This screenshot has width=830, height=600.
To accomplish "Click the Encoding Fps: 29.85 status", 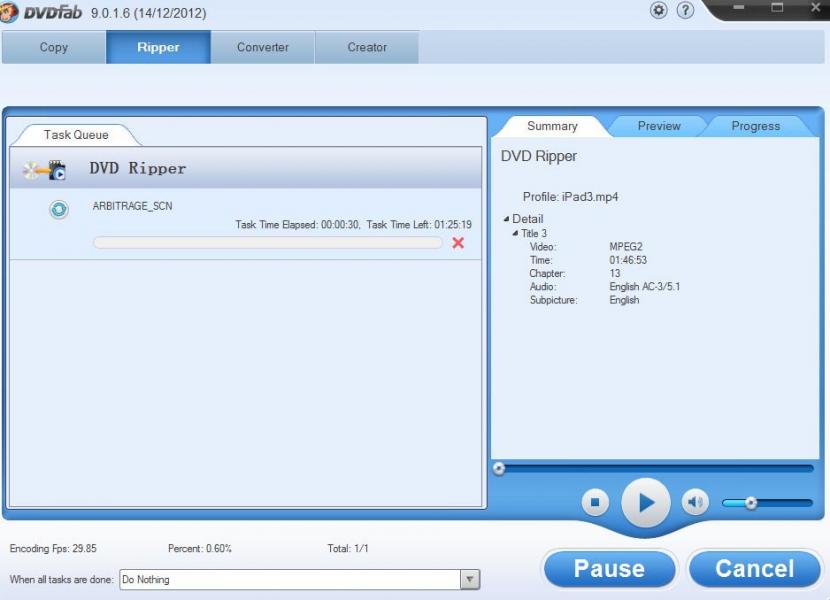I will tap(53, 549).
